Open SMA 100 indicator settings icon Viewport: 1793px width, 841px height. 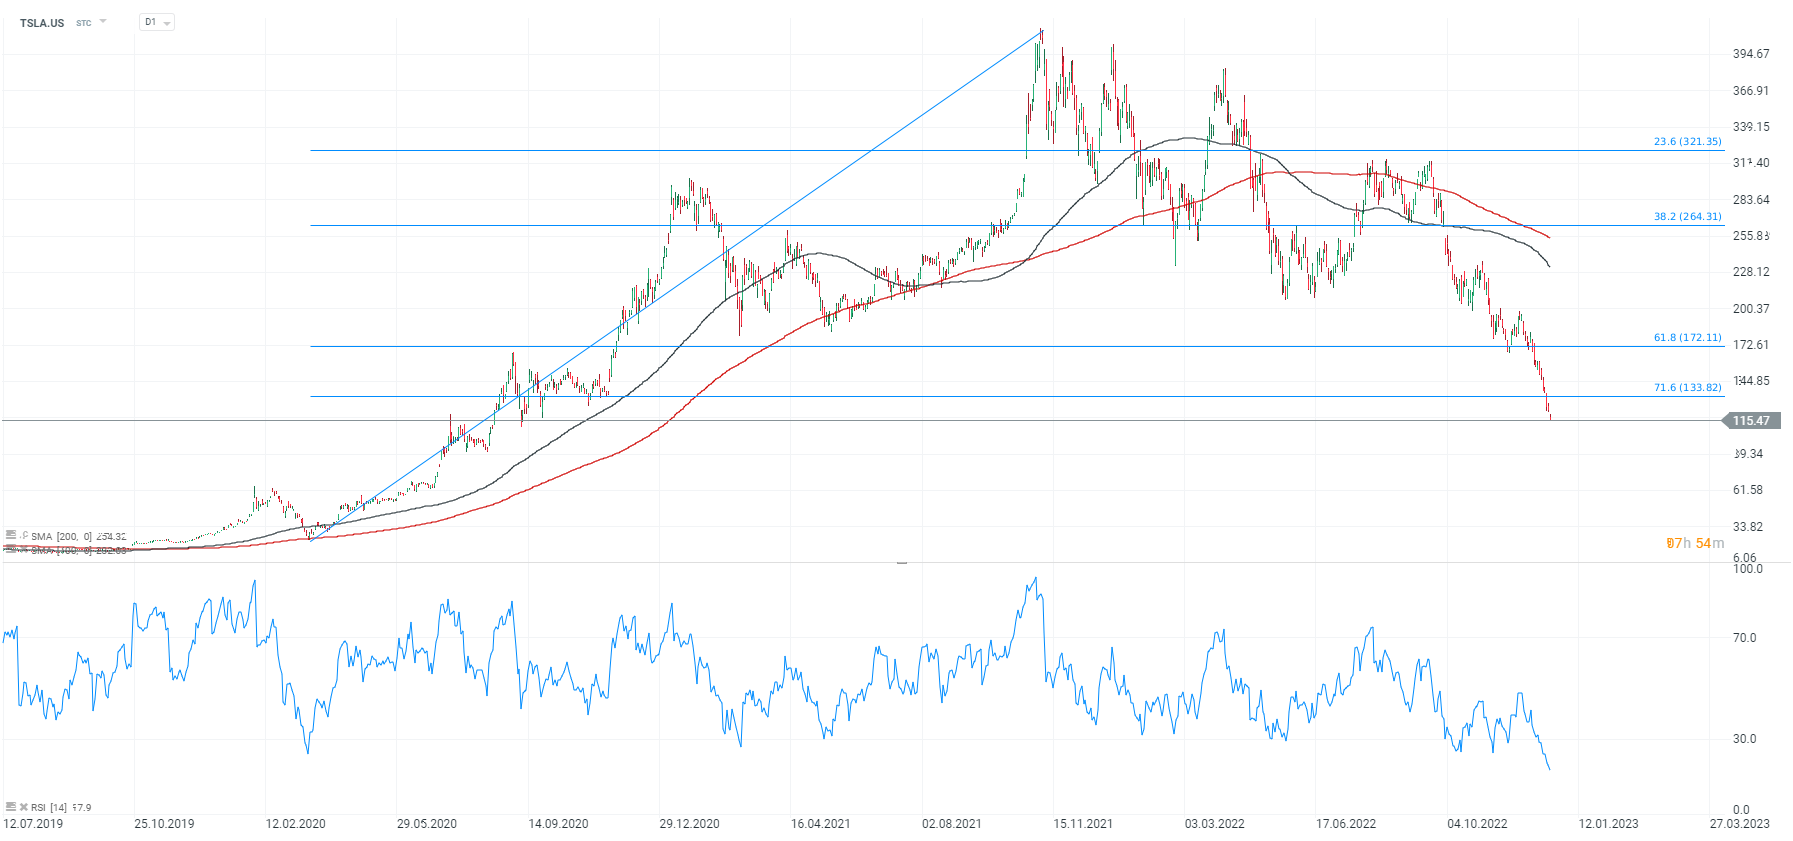click(x=11, y=549)
